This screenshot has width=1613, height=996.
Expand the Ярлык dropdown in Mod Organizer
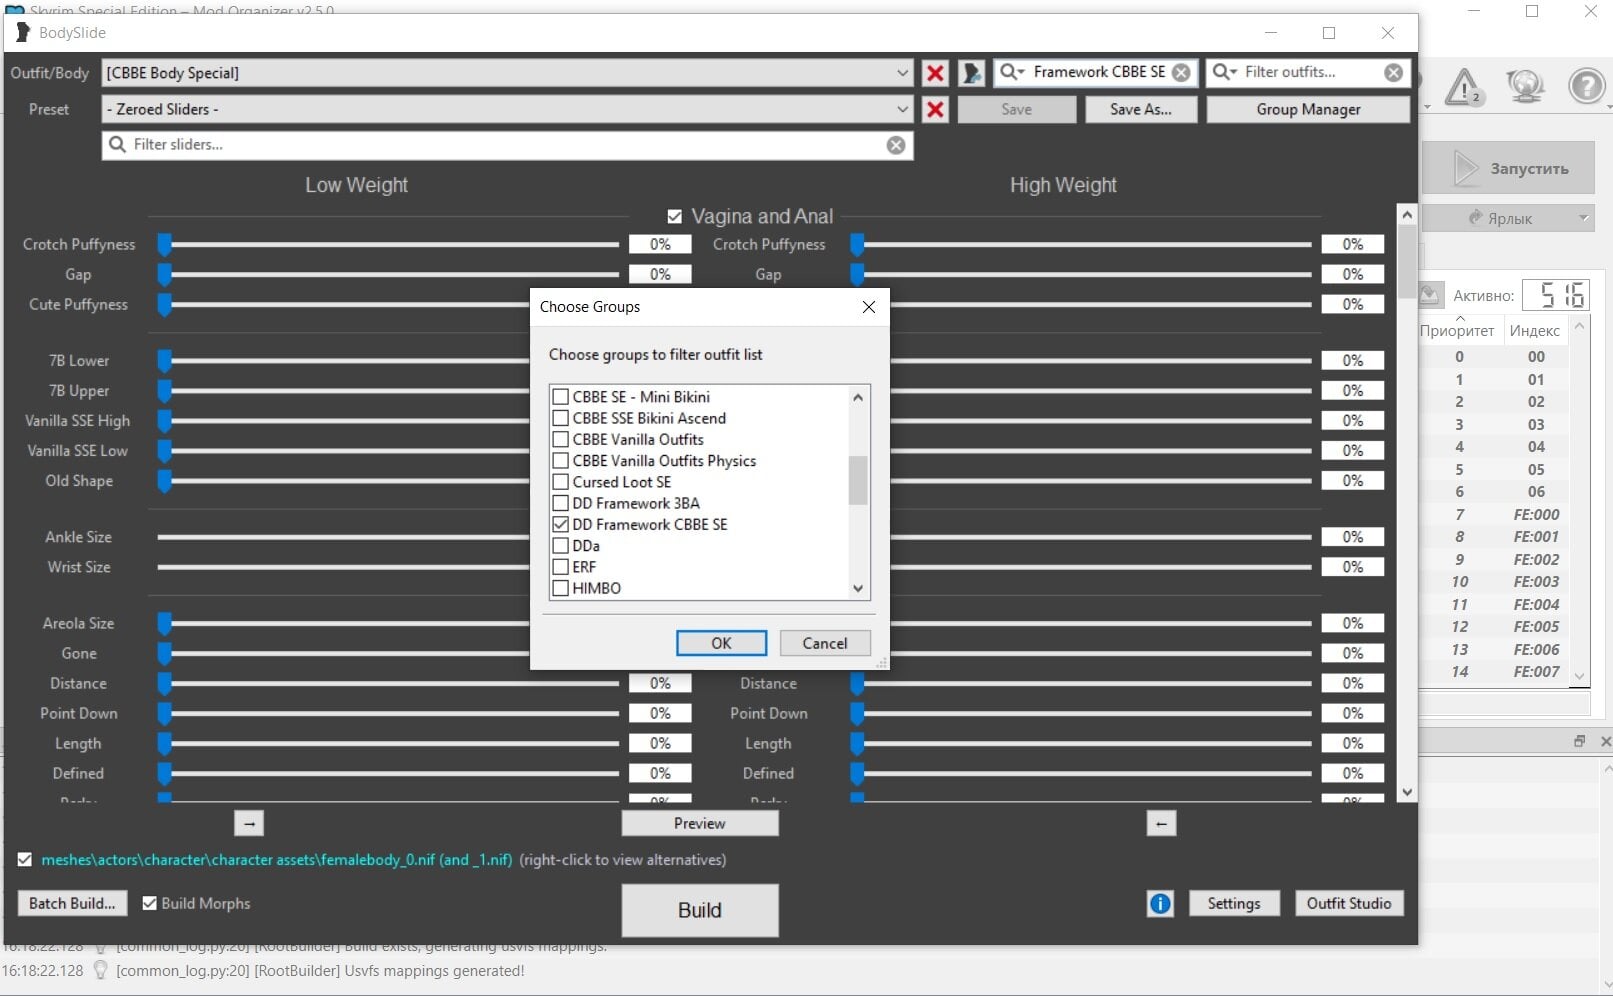pos(1583,218)
